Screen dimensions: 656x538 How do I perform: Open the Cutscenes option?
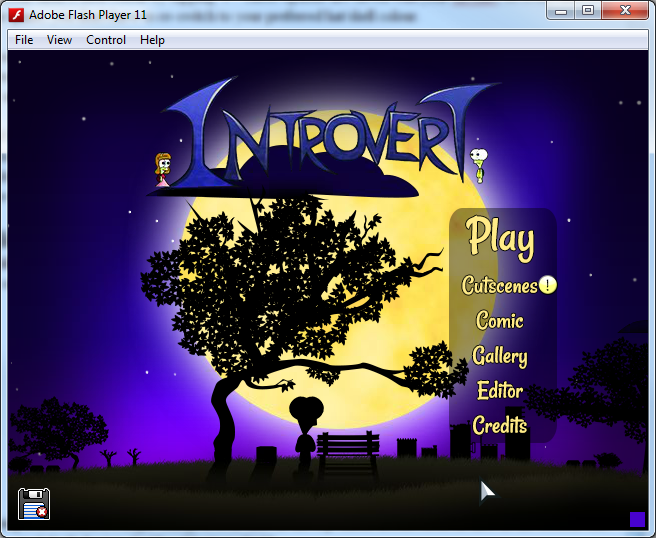coord(499,286)
